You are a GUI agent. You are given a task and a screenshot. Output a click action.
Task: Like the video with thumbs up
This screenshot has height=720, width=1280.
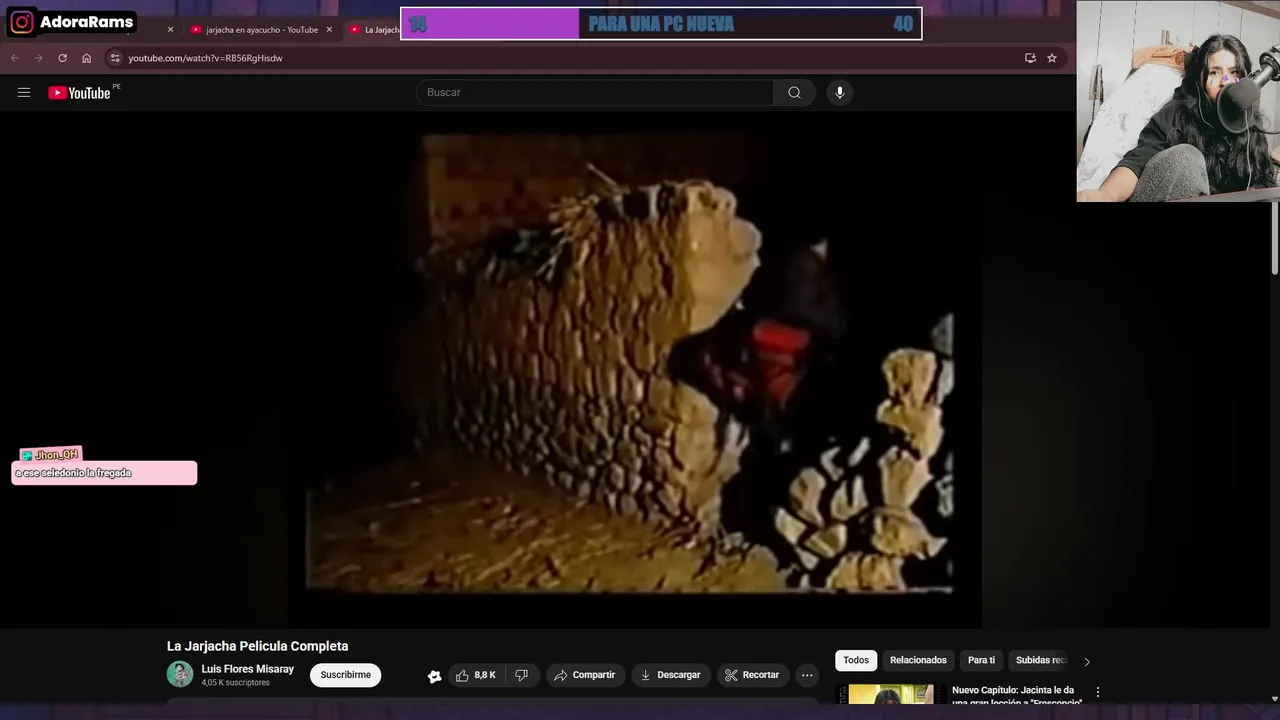[x=476, y=675]
